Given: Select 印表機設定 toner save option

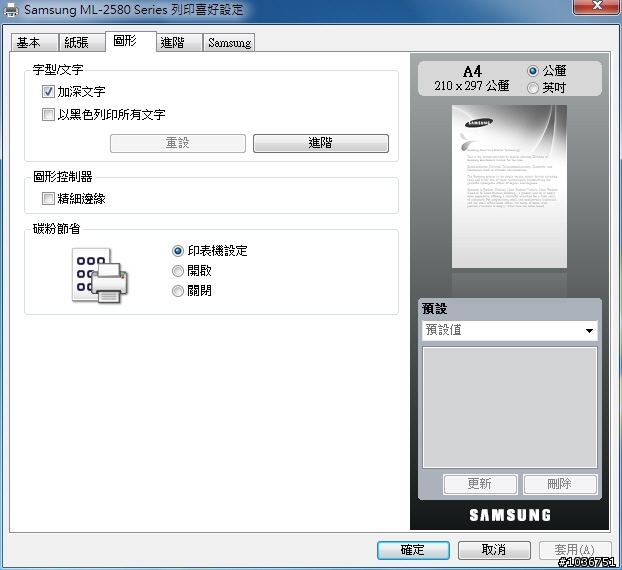Looking at the screenshot, I should click(178, 251).
